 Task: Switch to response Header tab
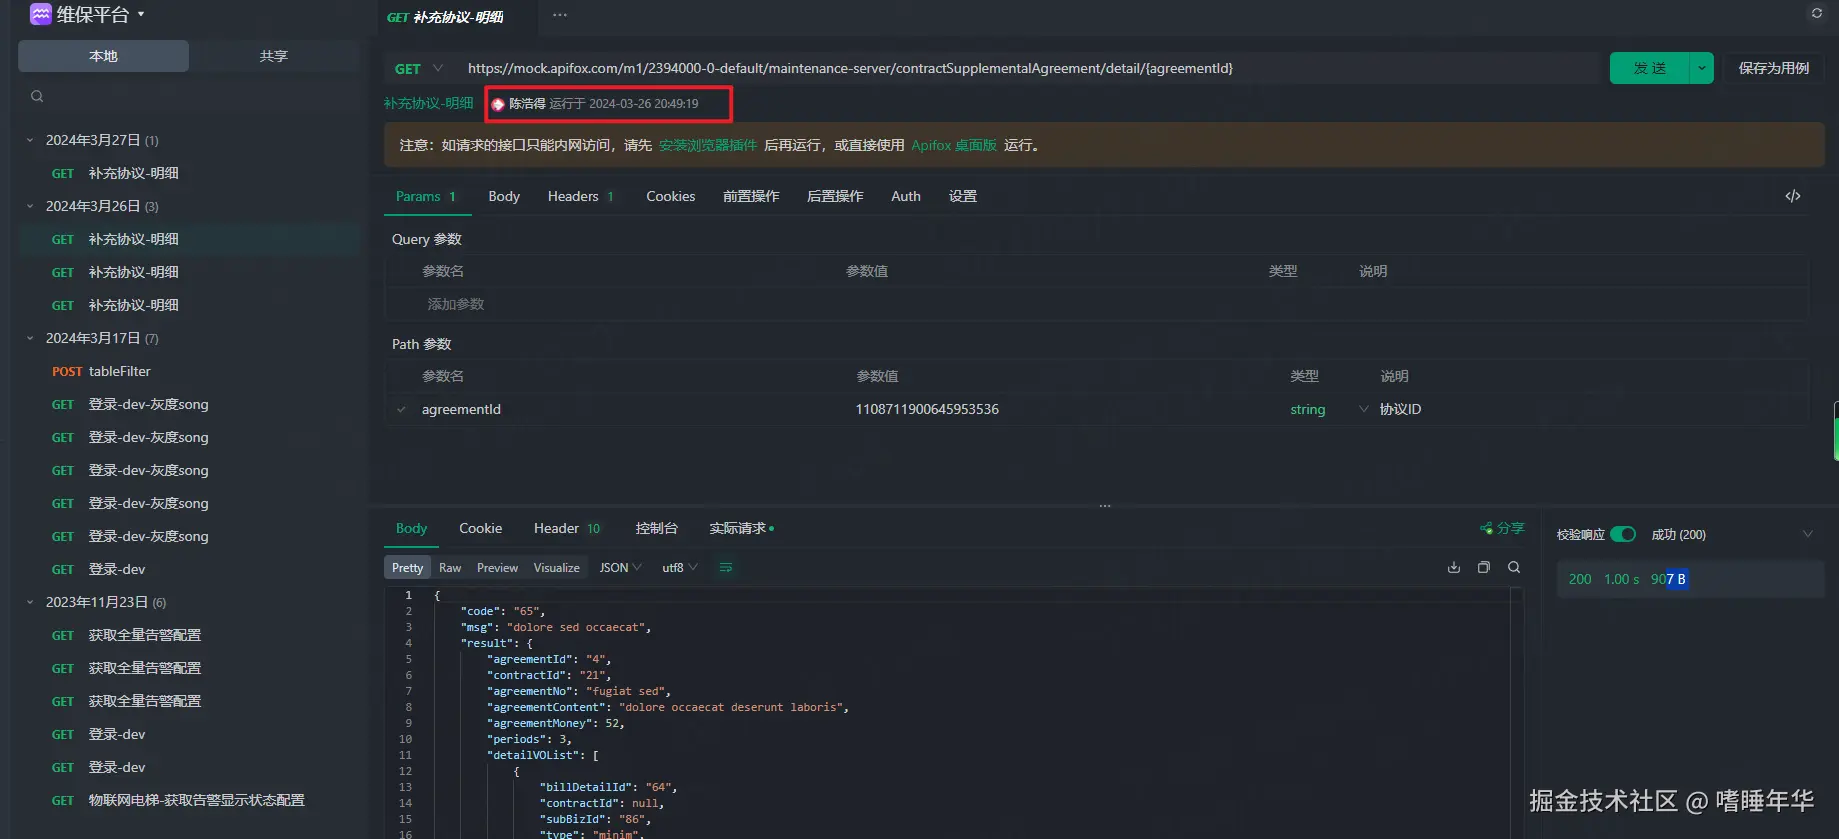(567, 528)
